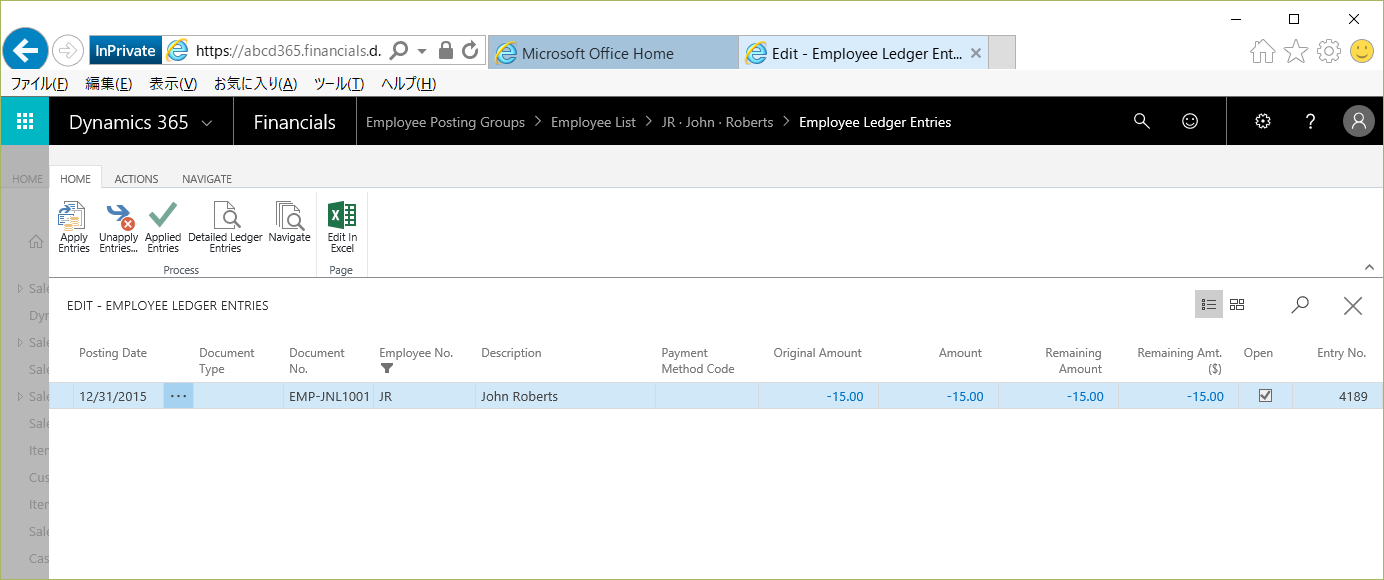Sort by the Entry No. column header
Image resolution: width=1384 pixels, height=580 pixels.
point(1342,353)
